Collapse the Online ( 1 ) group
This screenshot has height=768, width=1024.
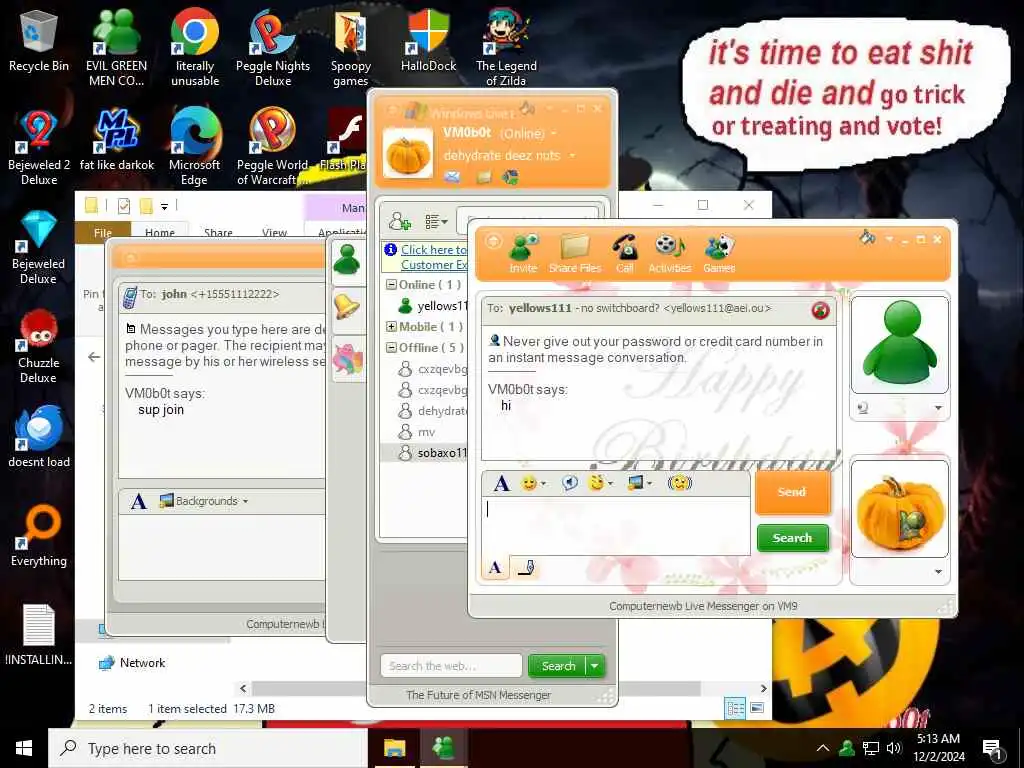point(391,285)
